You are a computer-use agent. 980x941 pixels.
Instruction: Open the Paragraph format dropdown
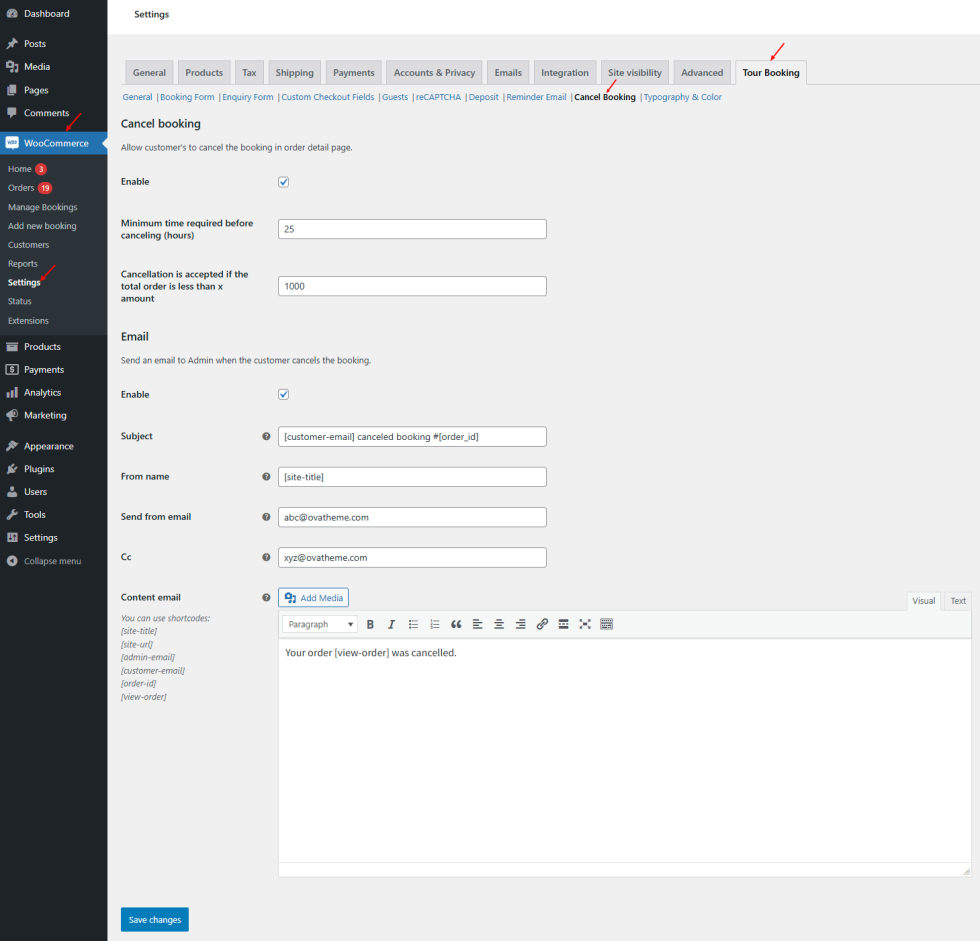coord(320,624)
